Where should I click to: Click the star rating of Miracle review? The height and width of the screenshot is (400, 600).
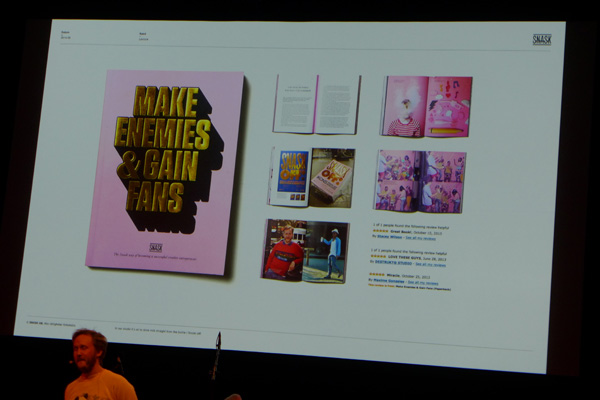click(377, 274)
